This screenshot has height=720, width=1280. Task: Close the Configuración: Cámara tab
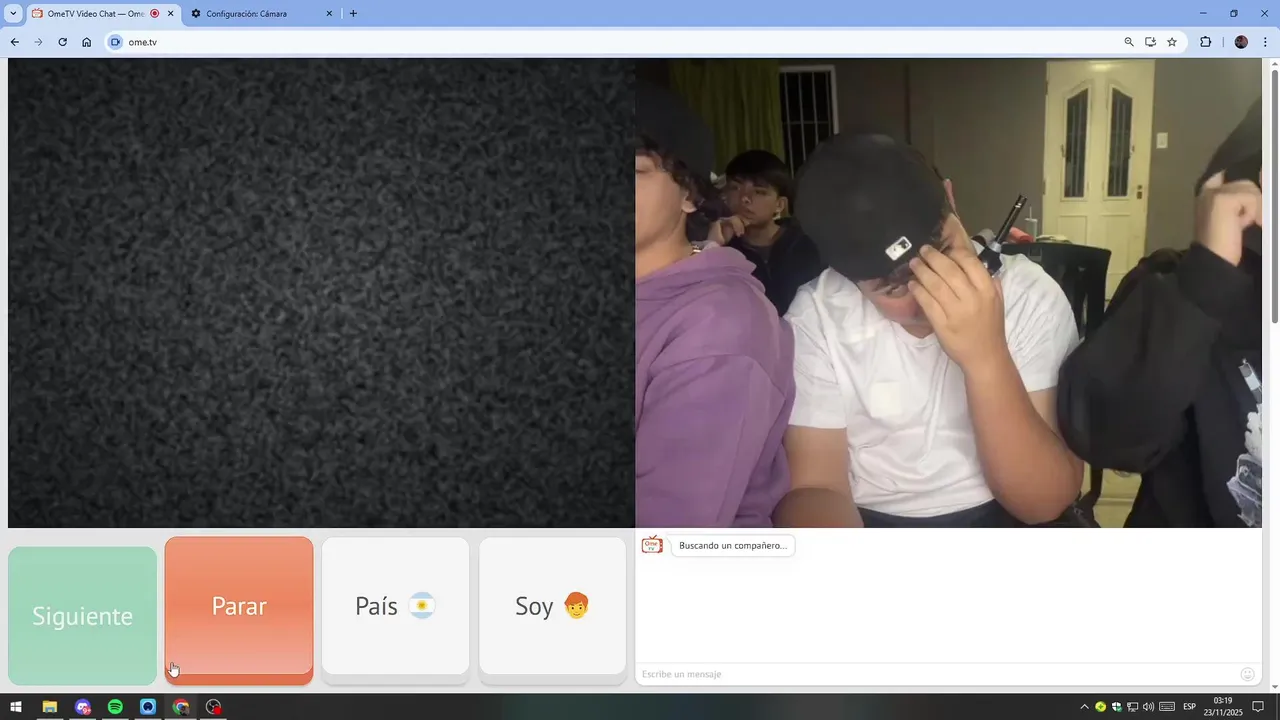tap(329, 14)
